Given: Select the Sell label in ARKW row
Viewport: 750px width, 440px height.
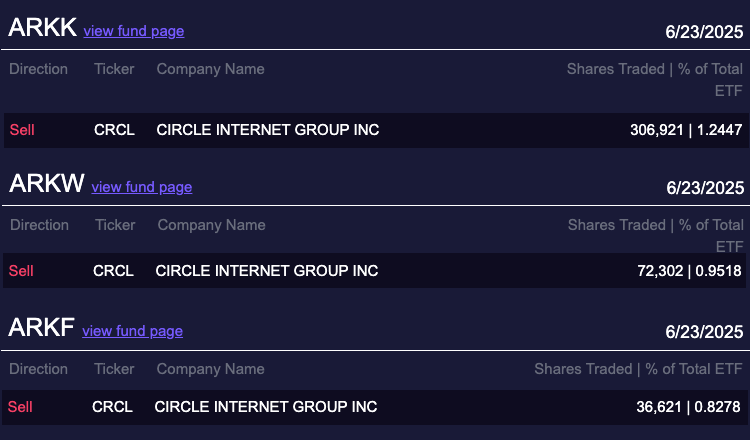Looking at the screenshot, I should tap(21, 270).
